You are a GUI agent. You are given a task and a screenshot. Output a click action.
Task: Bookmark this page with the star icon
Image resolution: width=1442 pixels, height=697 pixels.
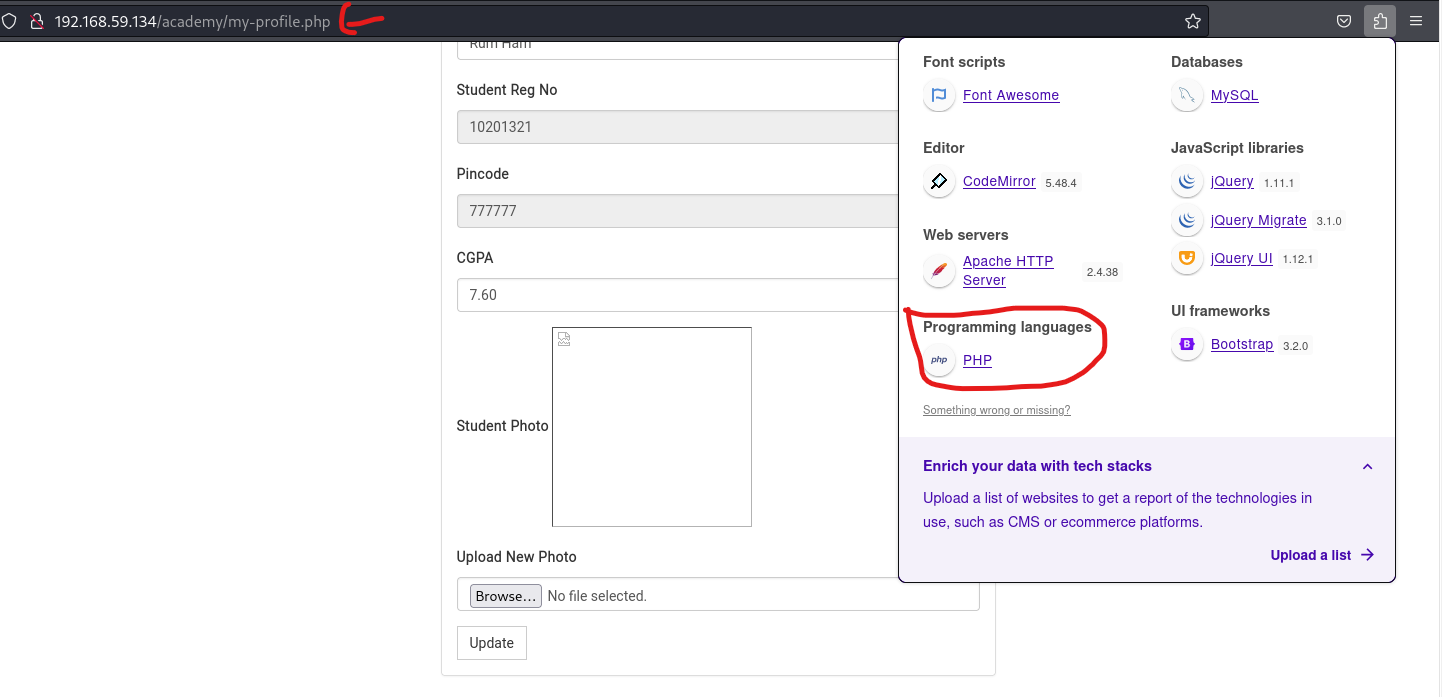(x=1192, y=21)
